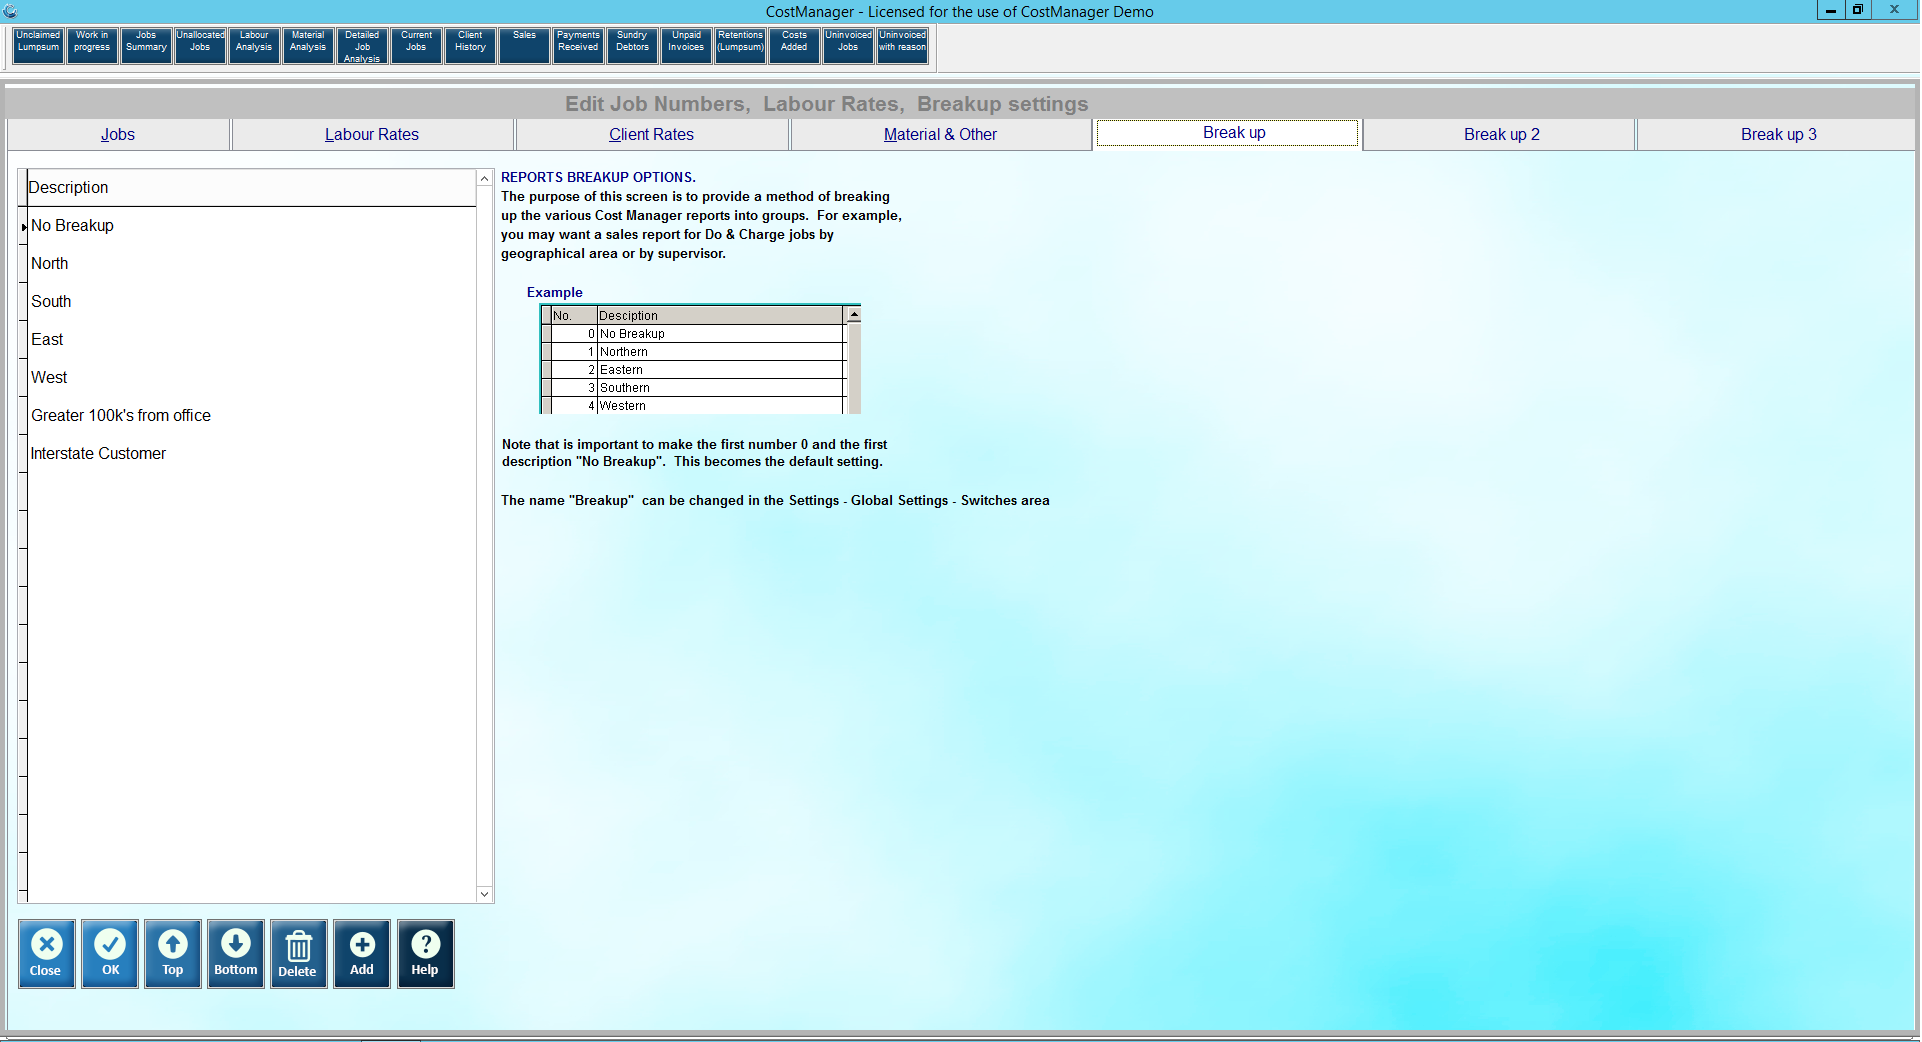Click the Delete trash can button

click(x=299, y=954)
